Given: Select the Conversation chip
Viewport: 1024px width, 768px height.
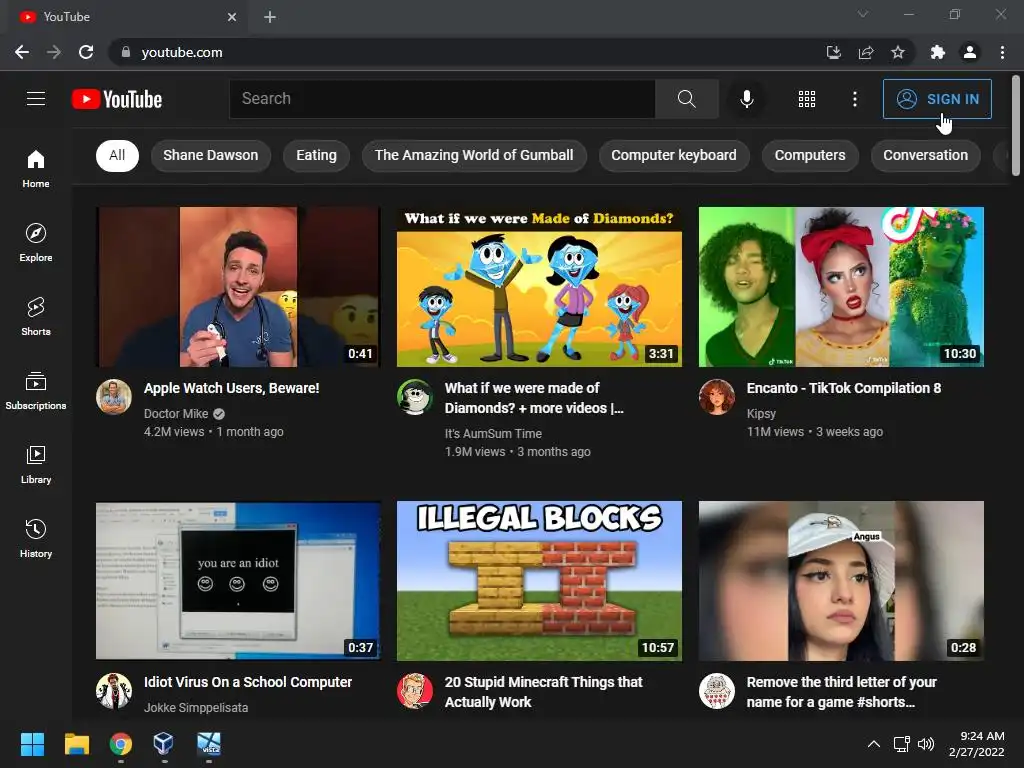Looking at the screenshot, I should (x=925, y=155).
